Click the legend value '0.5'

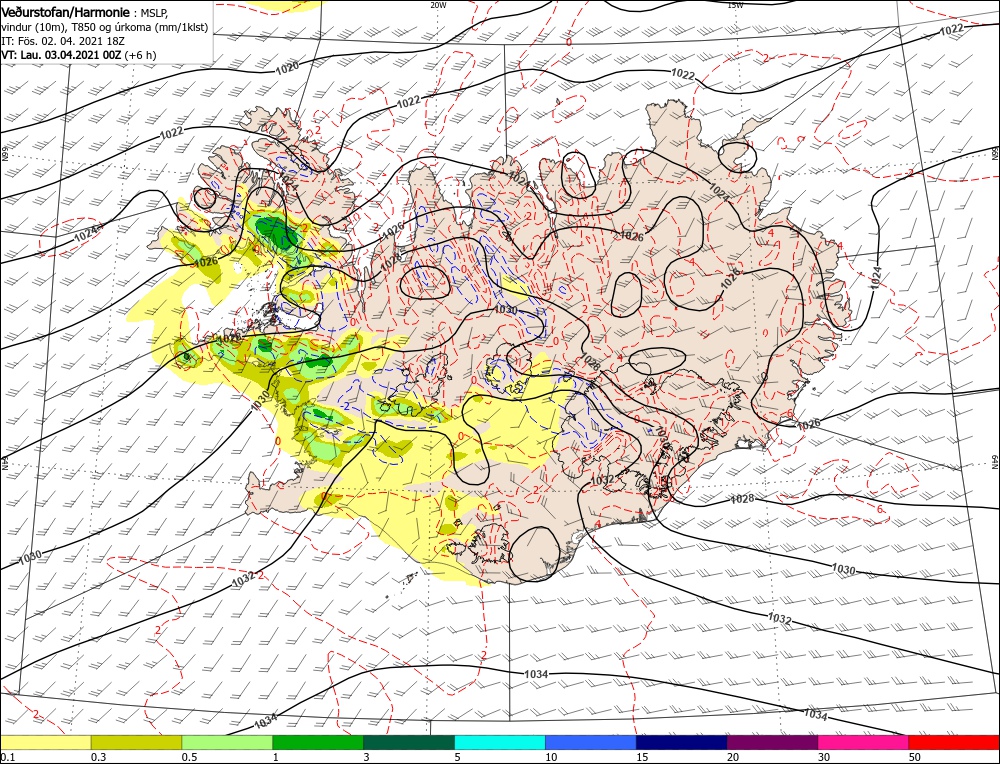(188, 757)
